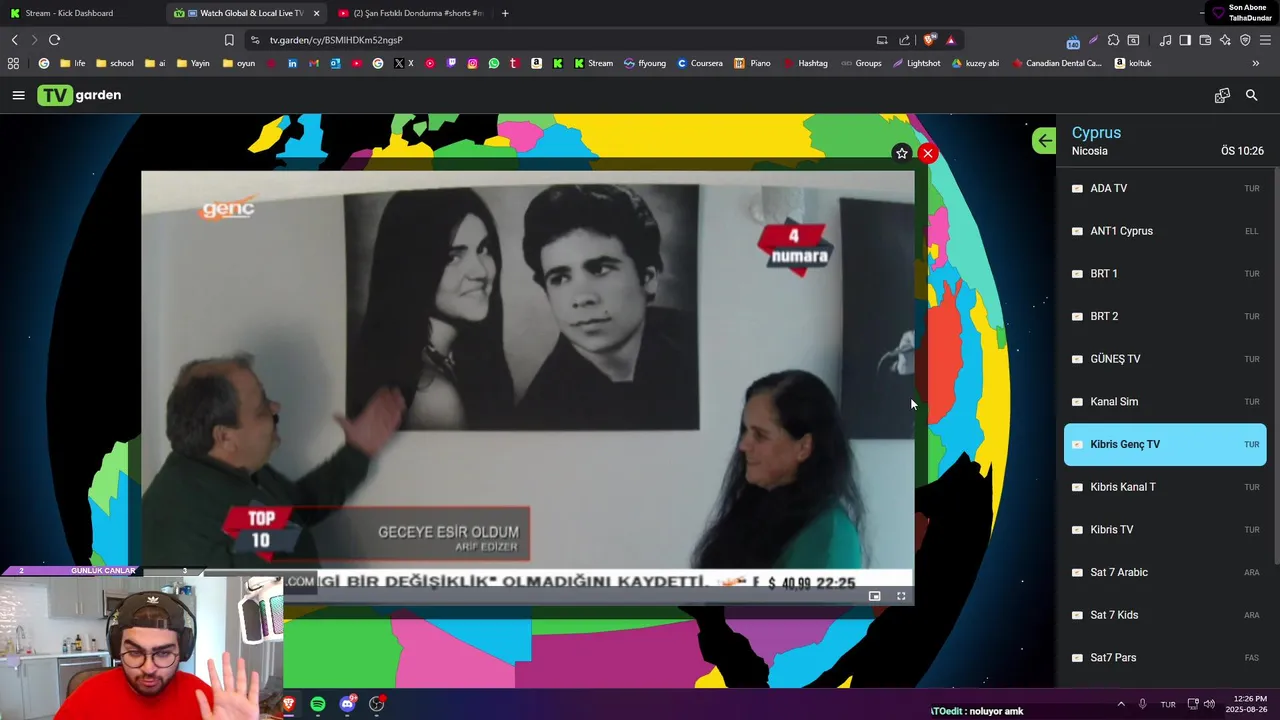Click the random channel dice icon
The height and width of the screenshot is (720, 1280).
pos(1222,95)
